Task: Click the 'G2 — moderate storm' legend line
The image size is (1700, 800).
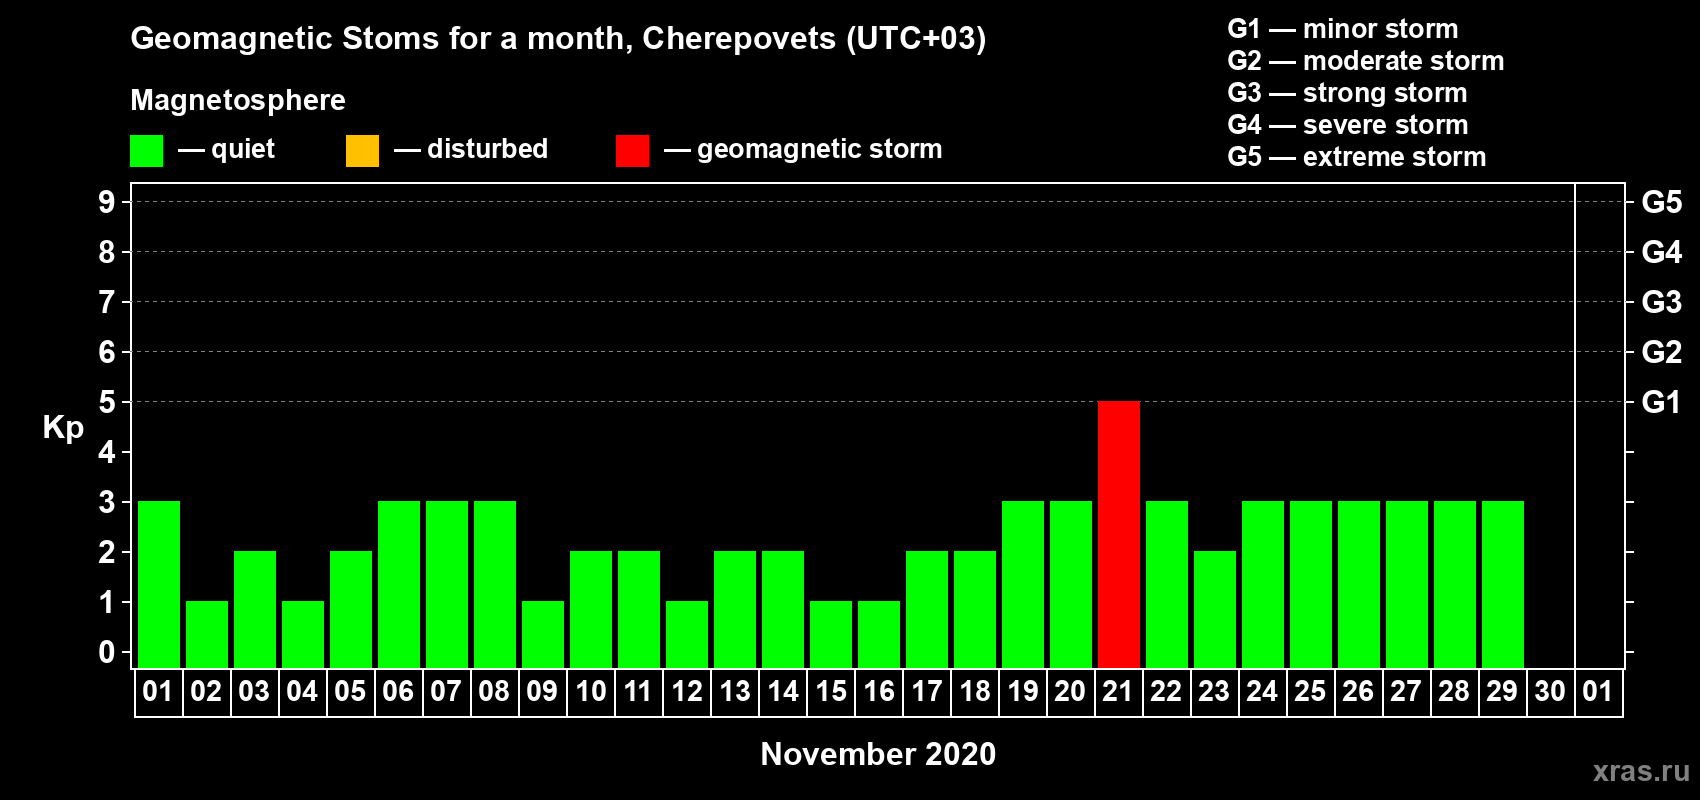Action: point(1365,61)
